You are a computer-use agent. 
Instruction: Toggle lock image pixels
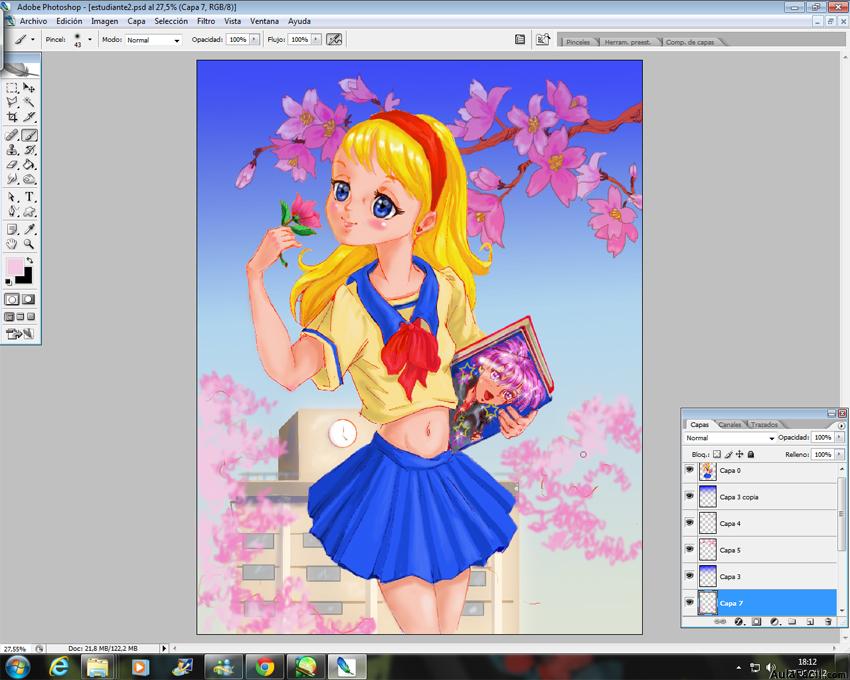(x=728, y=454)
